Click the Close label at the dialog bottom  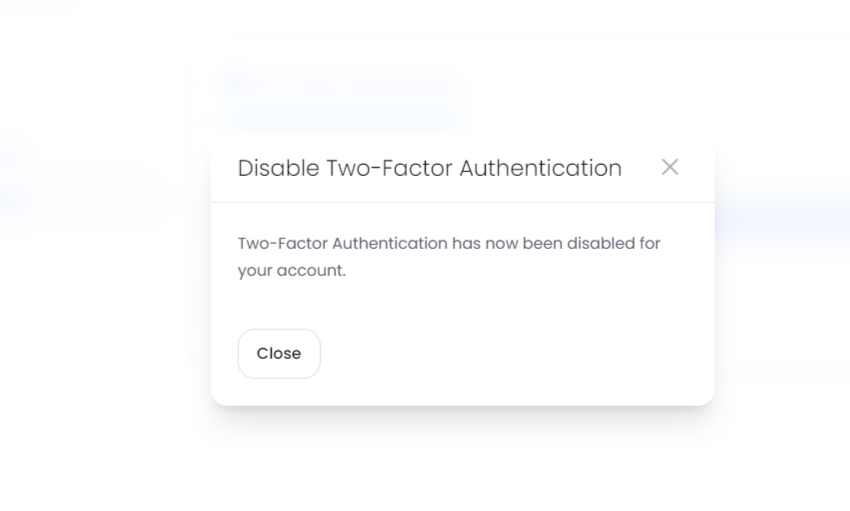click(279, 354)
